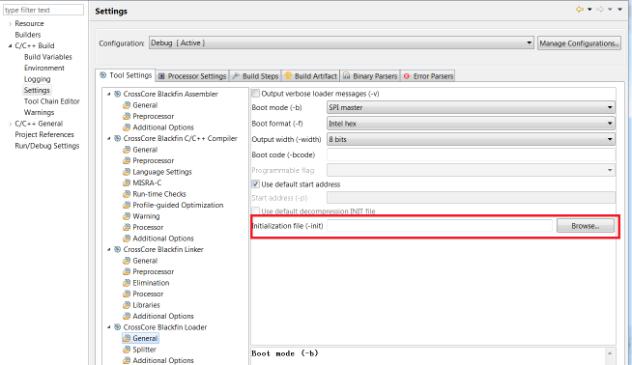The width and height of the screenshot is (632, 365).
Task: Click the Build Artifact tab icon
Action: 288,76
